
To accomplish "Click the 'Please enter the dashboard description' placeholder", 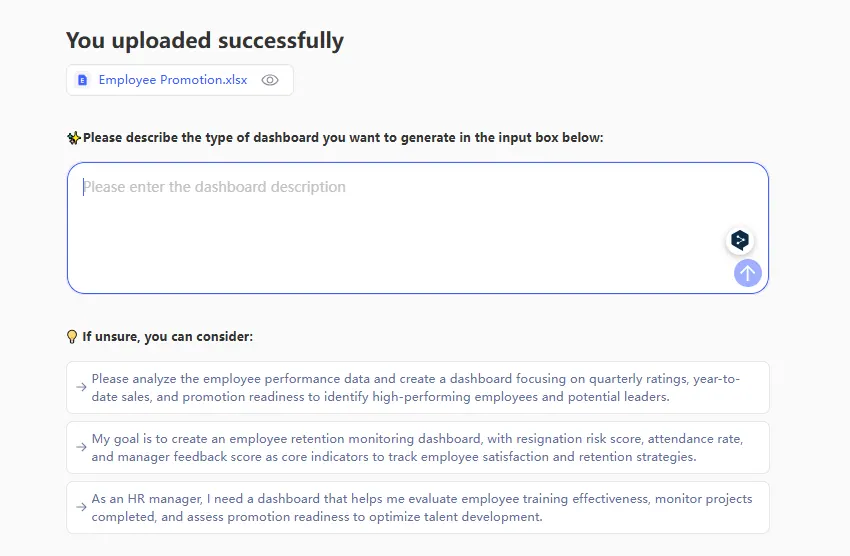I will 214,187.
